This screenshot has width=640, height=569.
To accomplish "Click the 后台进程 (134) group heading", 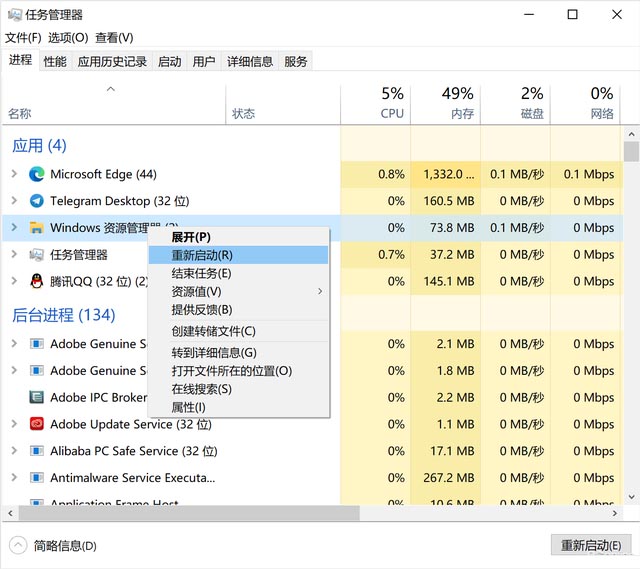I will [64, 315].
